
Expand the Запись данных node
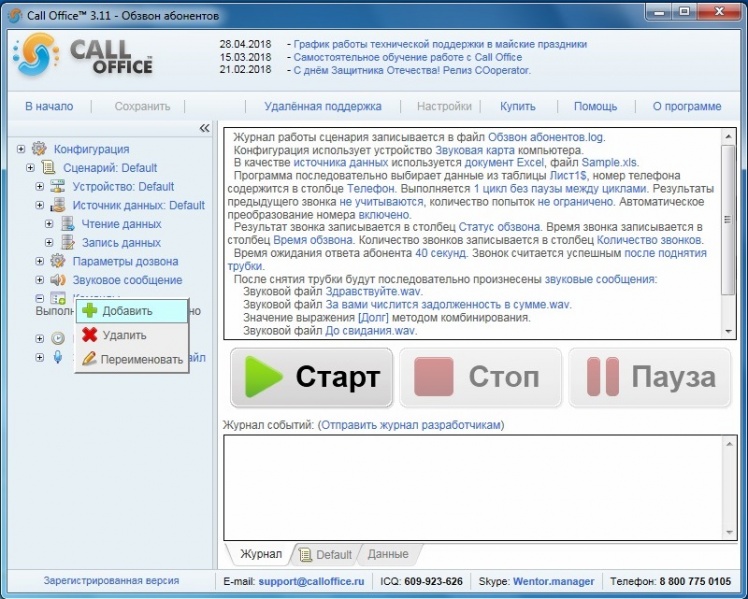tap(49, 242)
